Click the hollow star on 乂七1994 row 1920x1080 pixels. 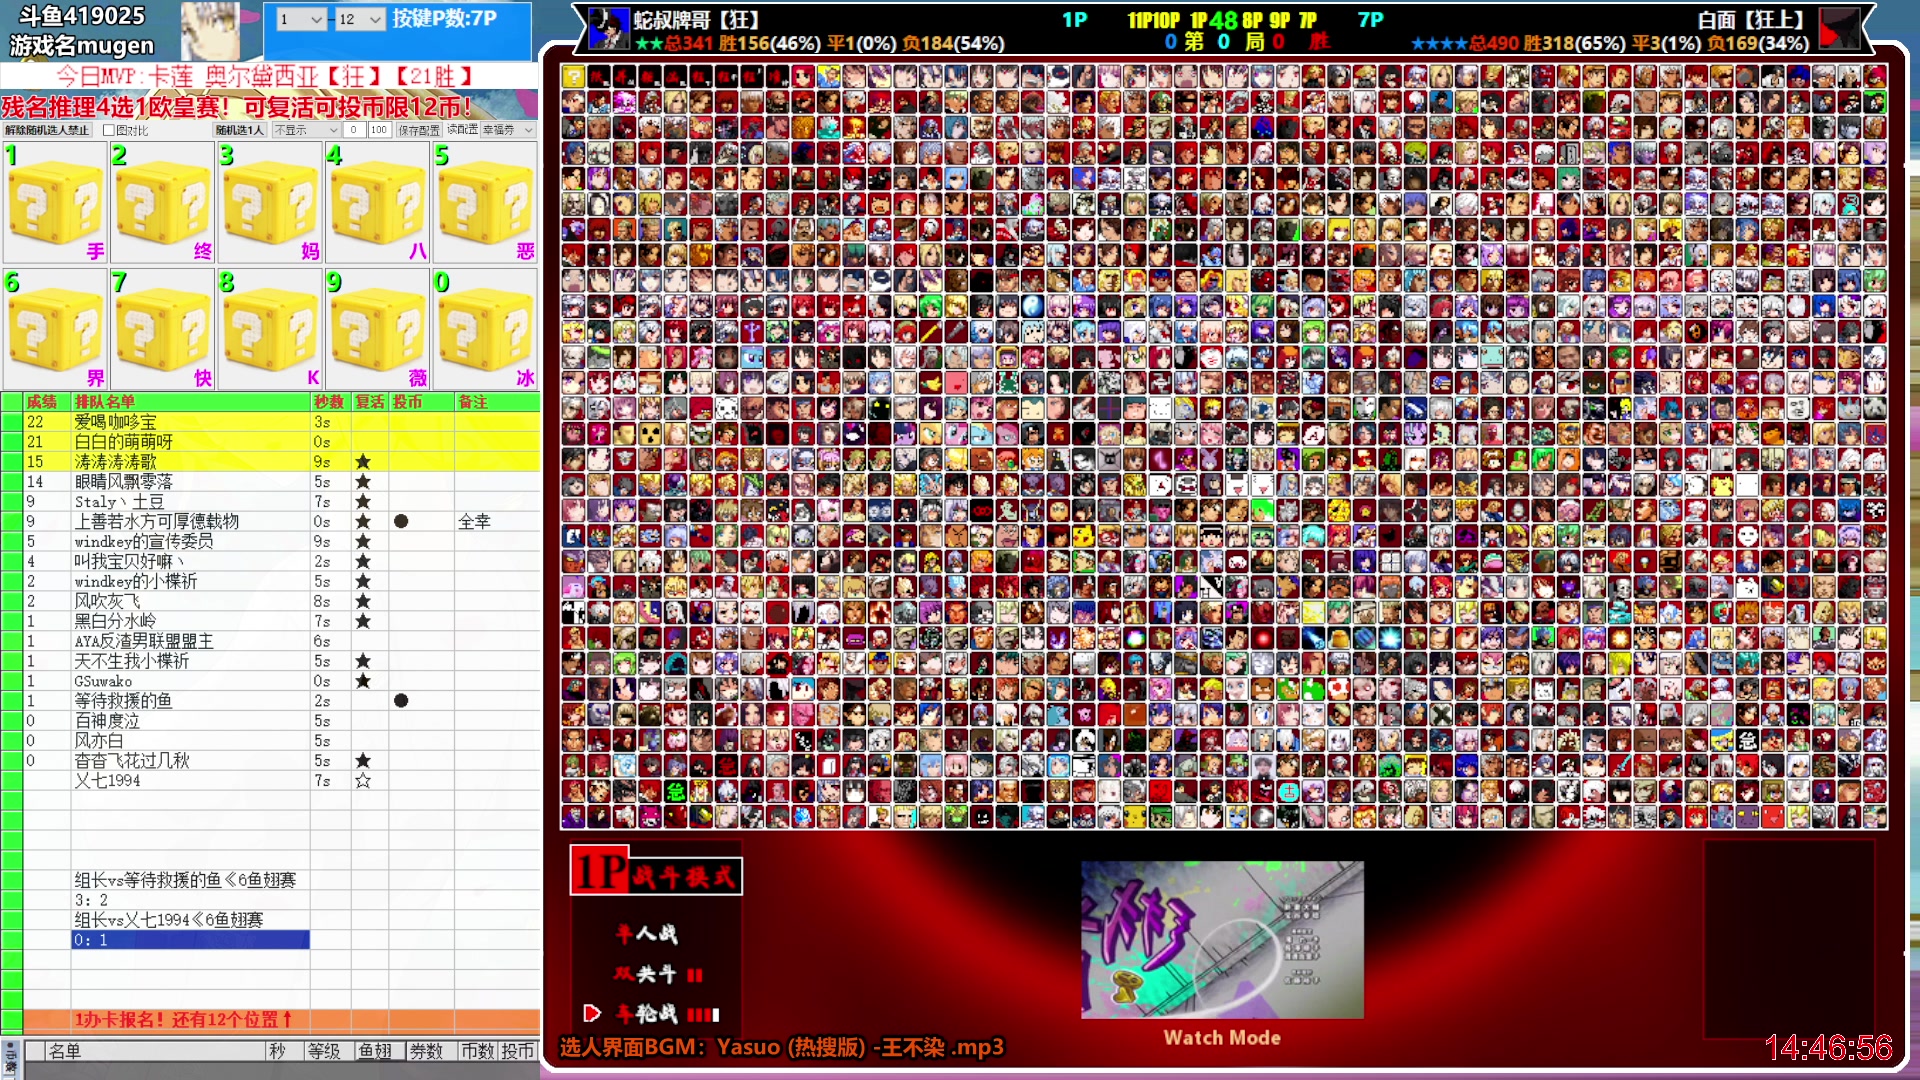[x=363, y=781]
